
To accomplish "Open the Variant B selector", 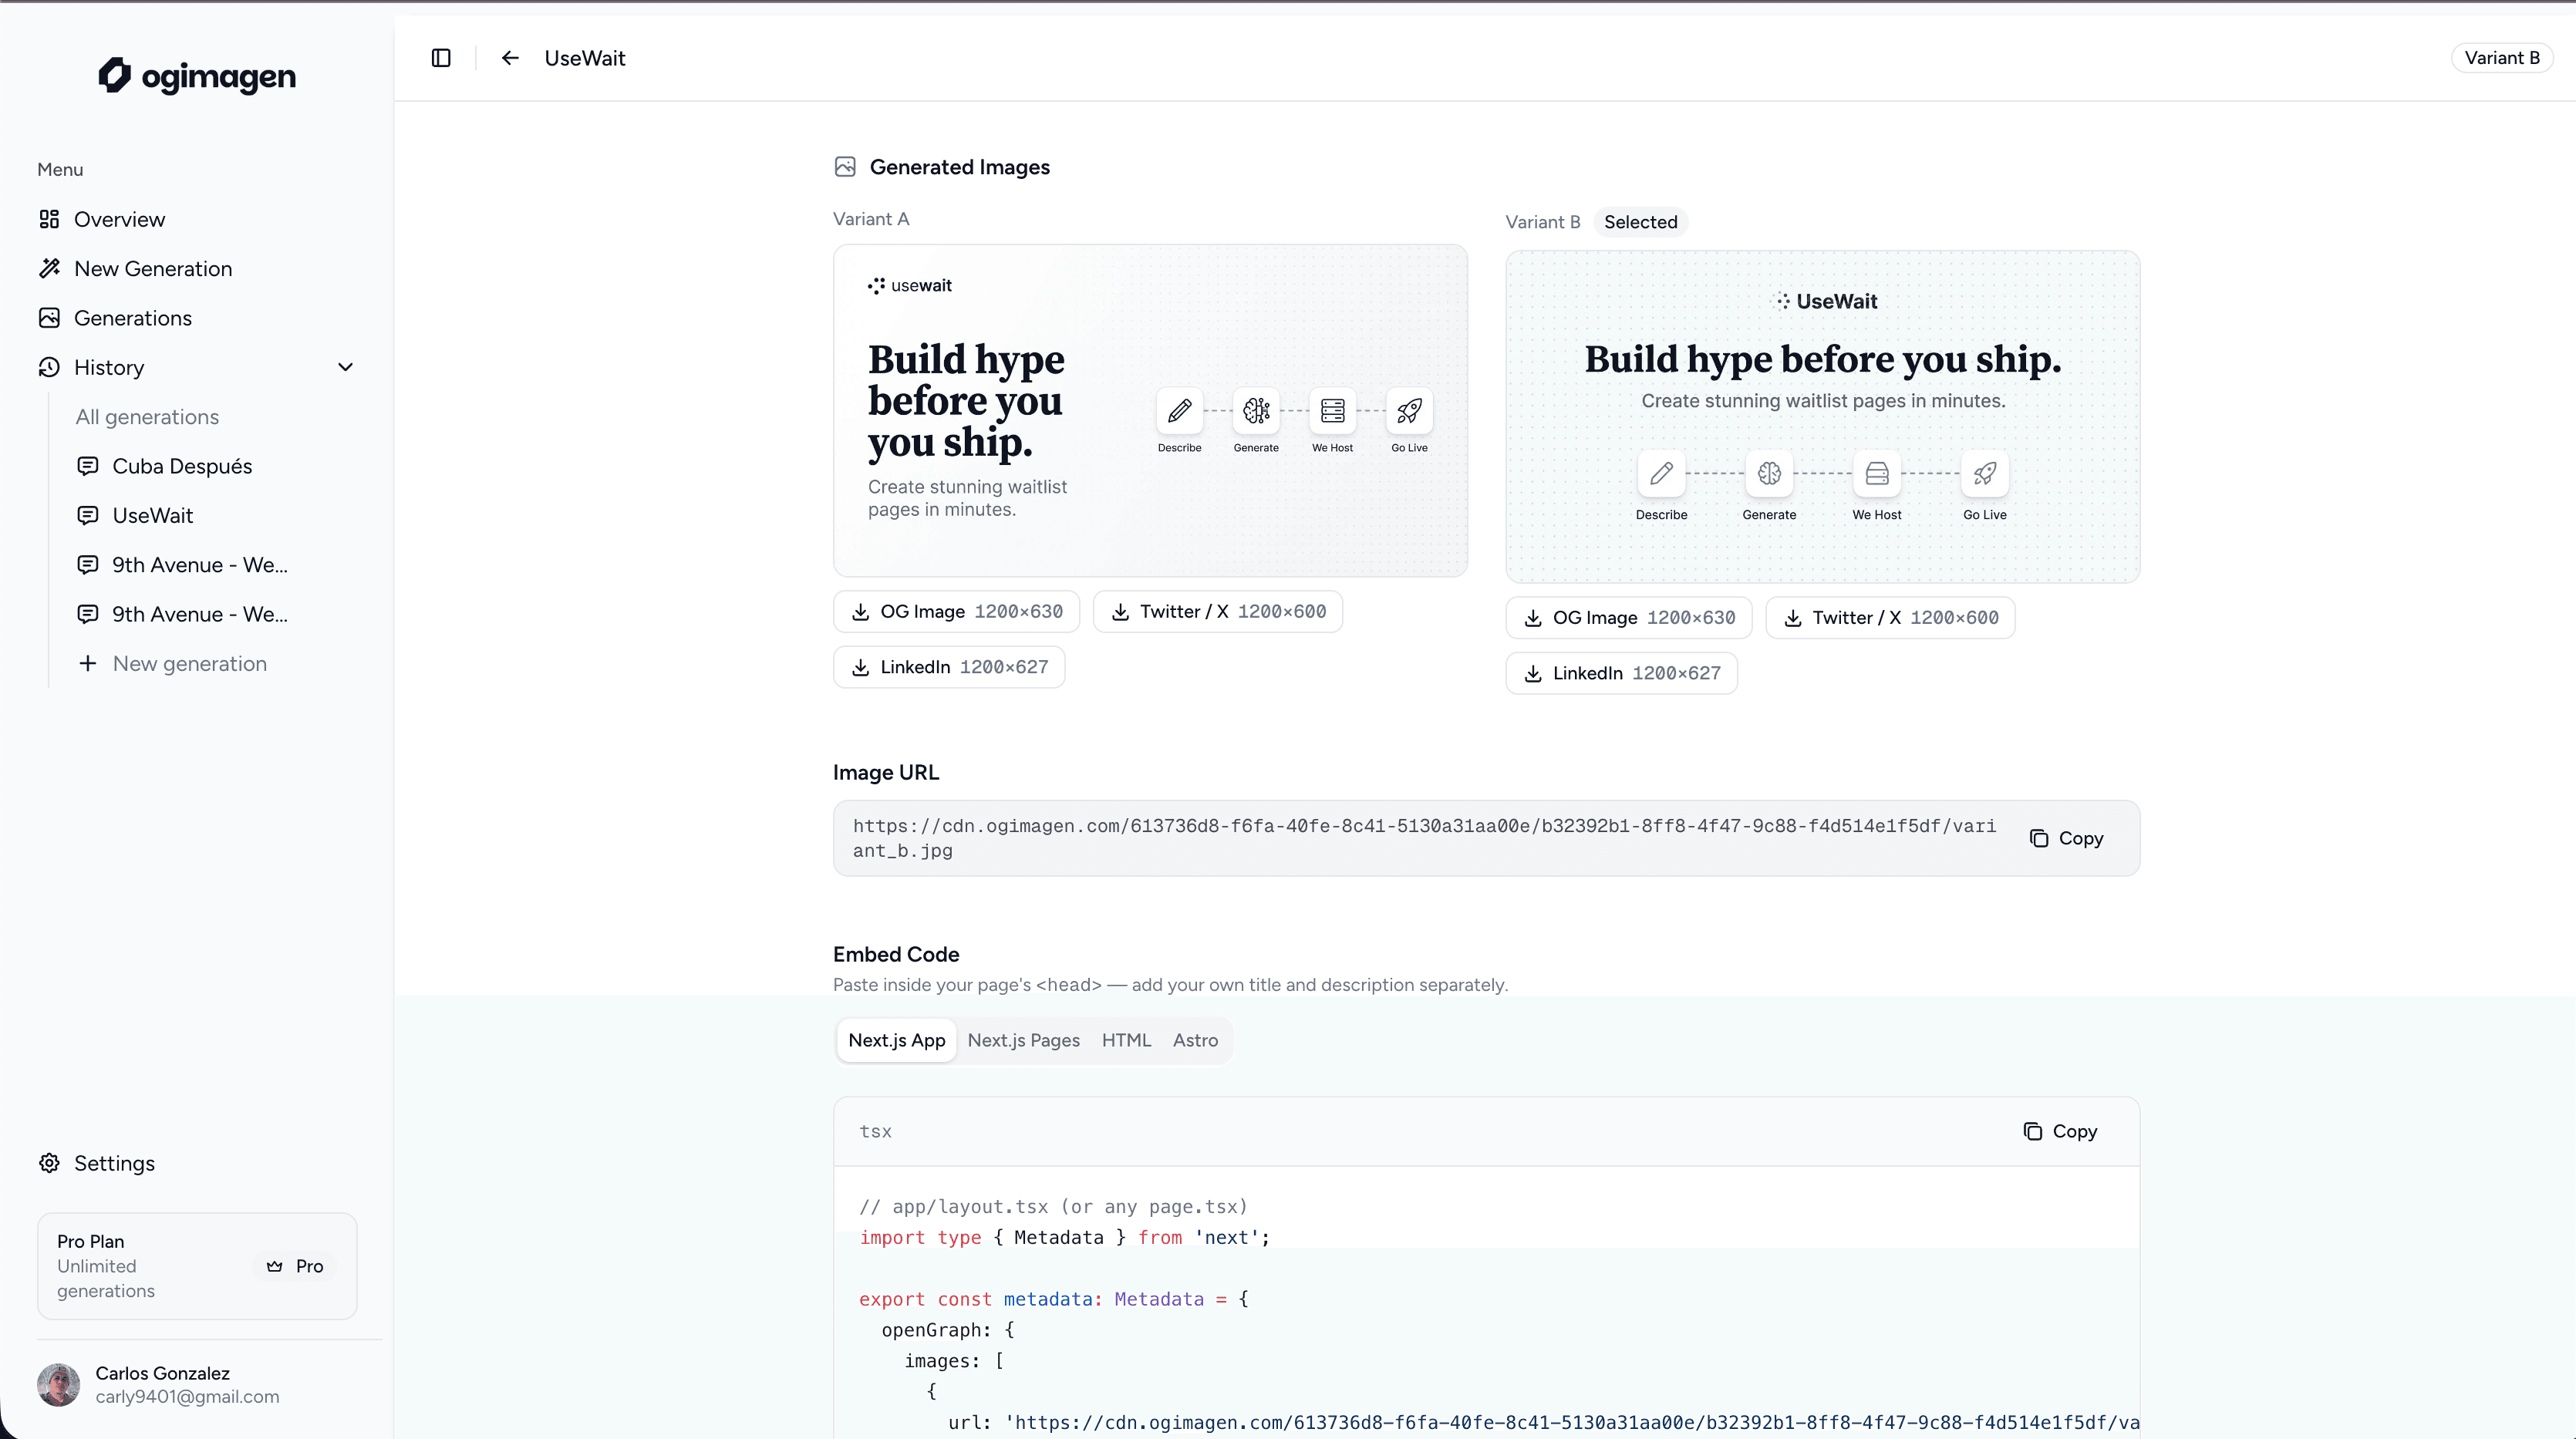I will coord(2501,58).
